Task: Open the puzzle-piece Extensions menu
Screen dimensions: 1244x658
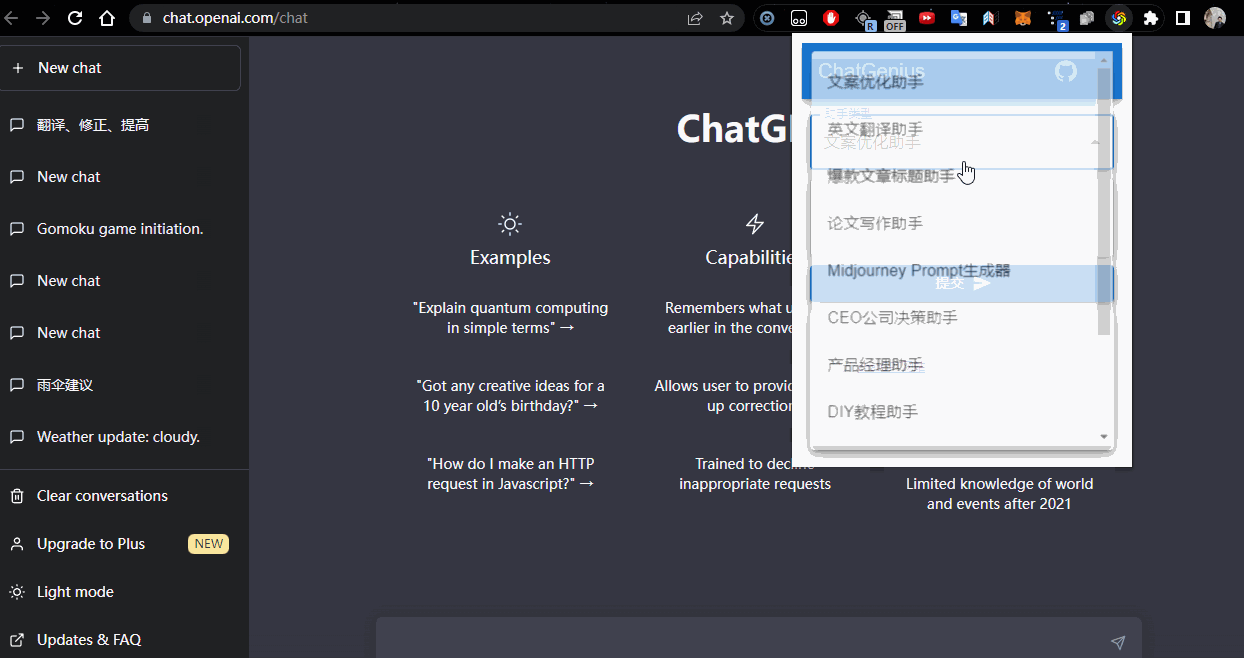Action: (1151, 18)
